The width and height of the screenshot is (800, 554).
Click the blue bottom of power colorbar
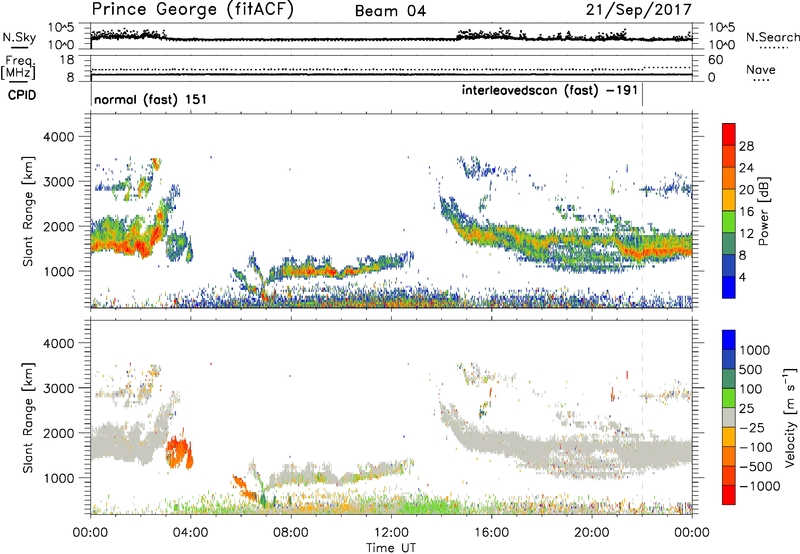click(x=729, y=287)
